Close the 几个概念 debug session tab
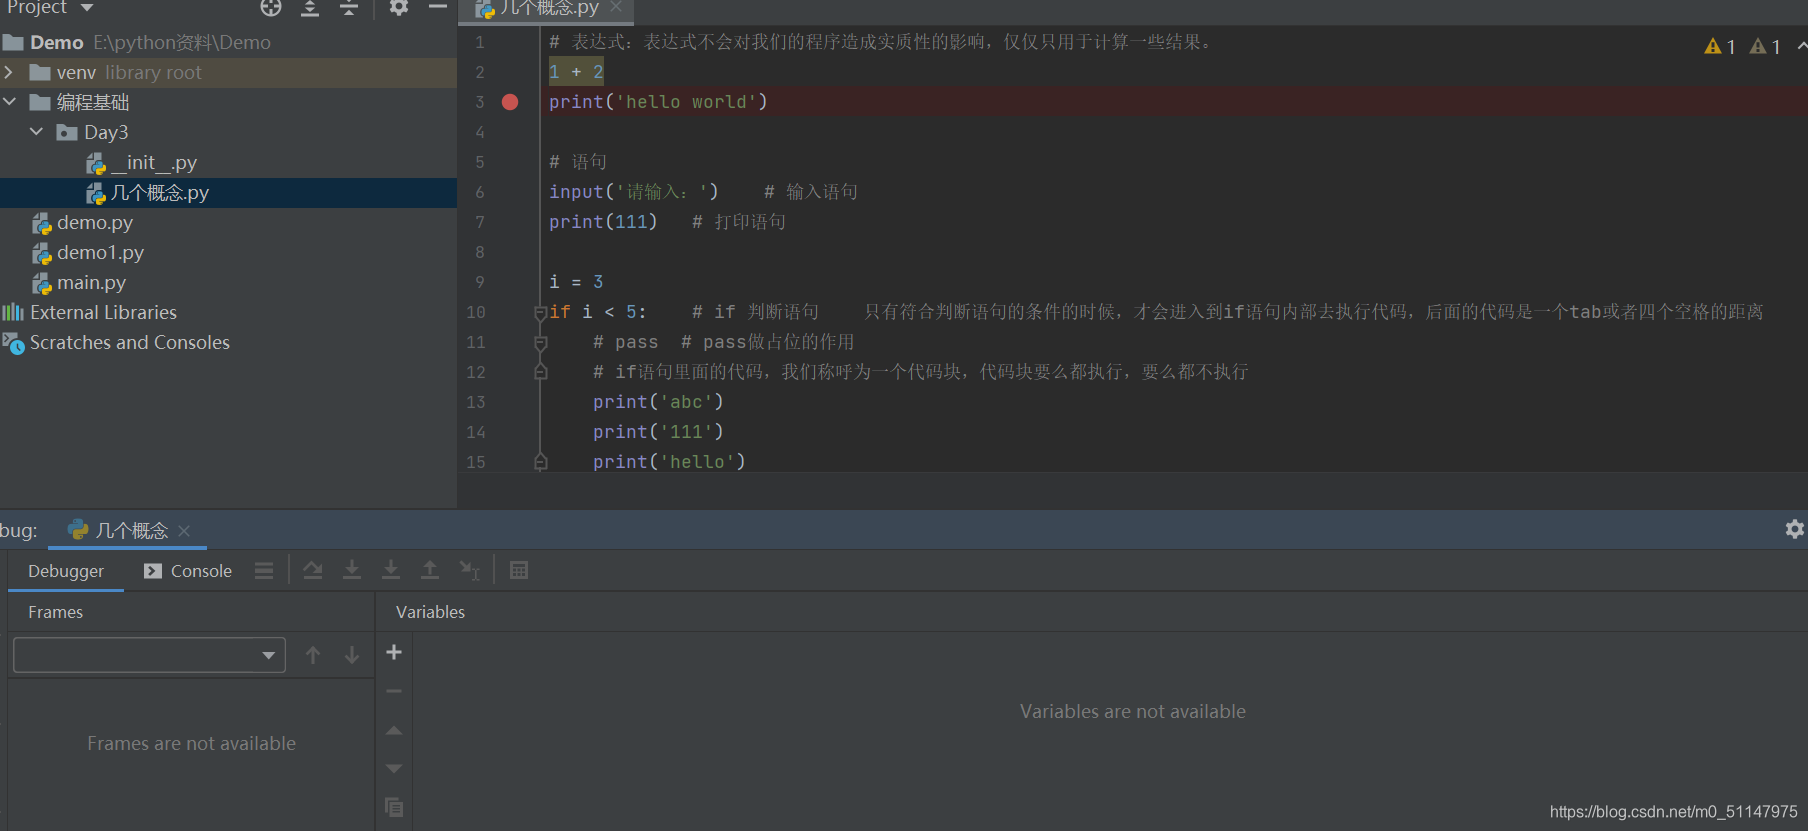Screen dimensions: 1808x831 tap(184, 531)
